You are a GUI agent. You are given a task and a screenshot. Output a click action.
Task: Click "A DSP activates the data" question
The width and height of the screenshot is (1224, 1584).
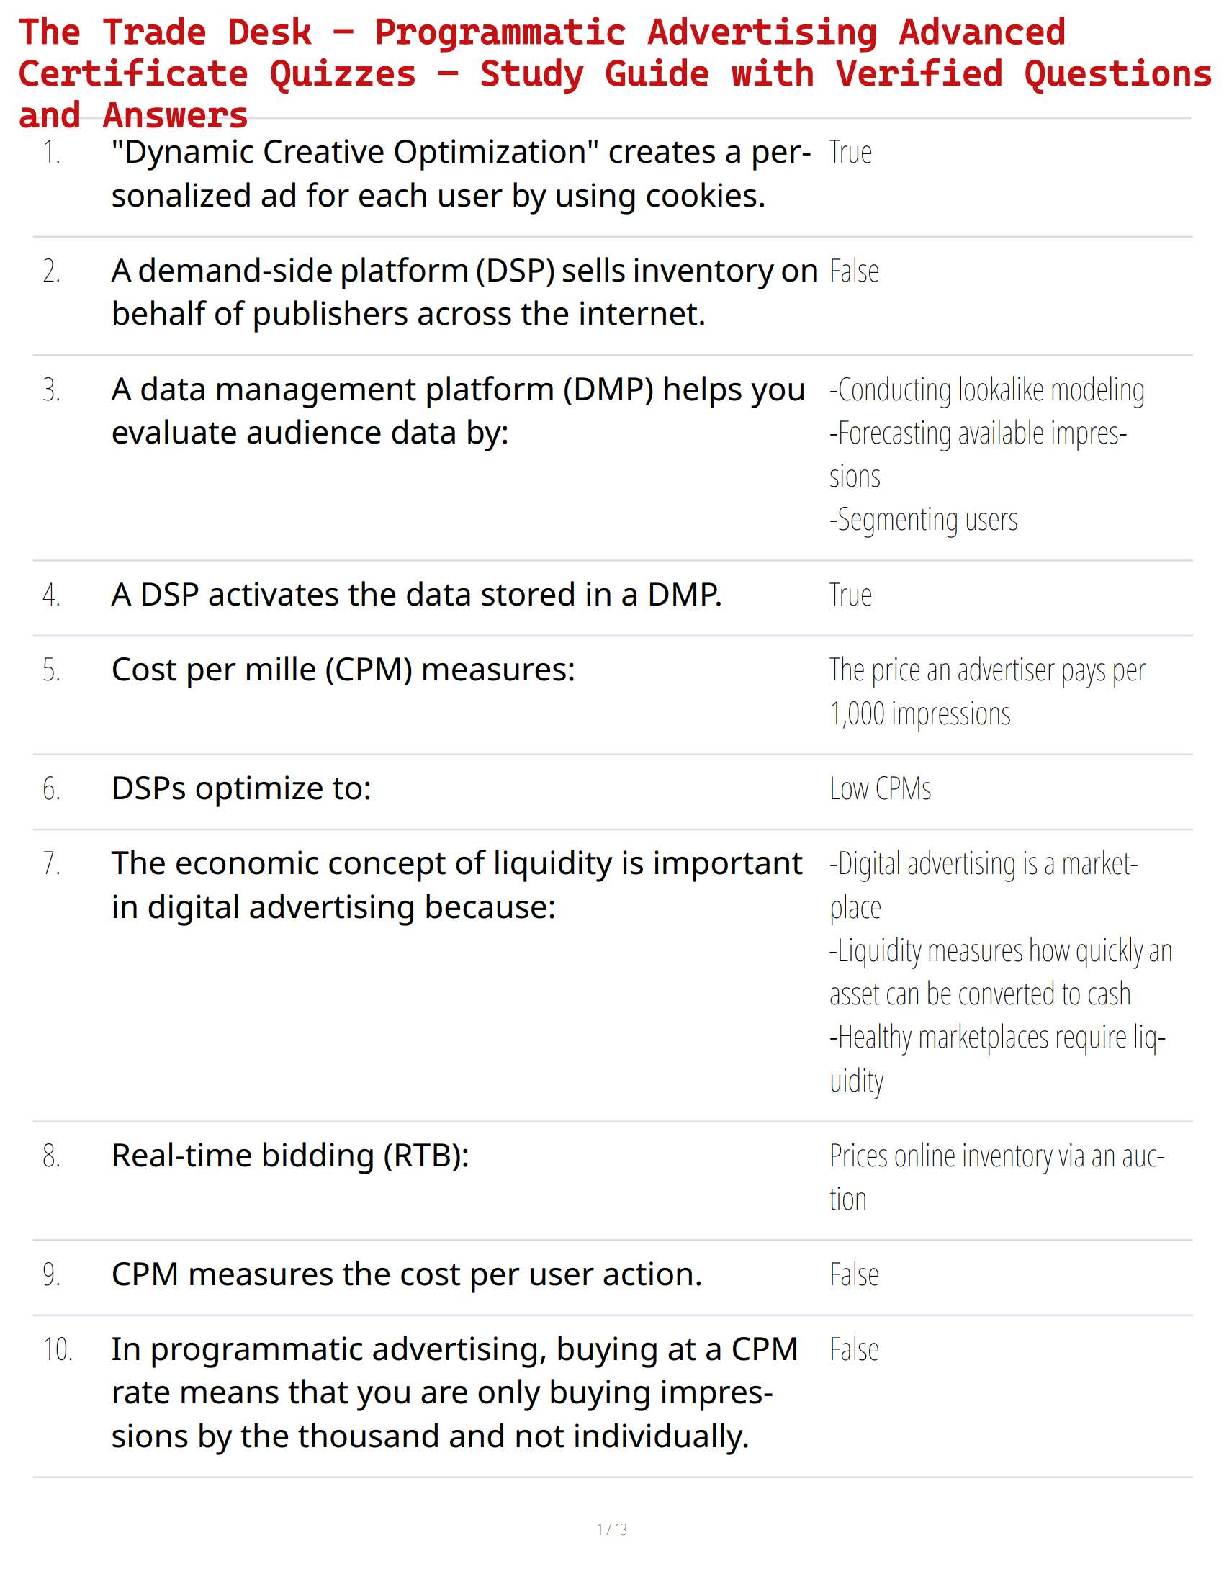[x=416, y=595]
